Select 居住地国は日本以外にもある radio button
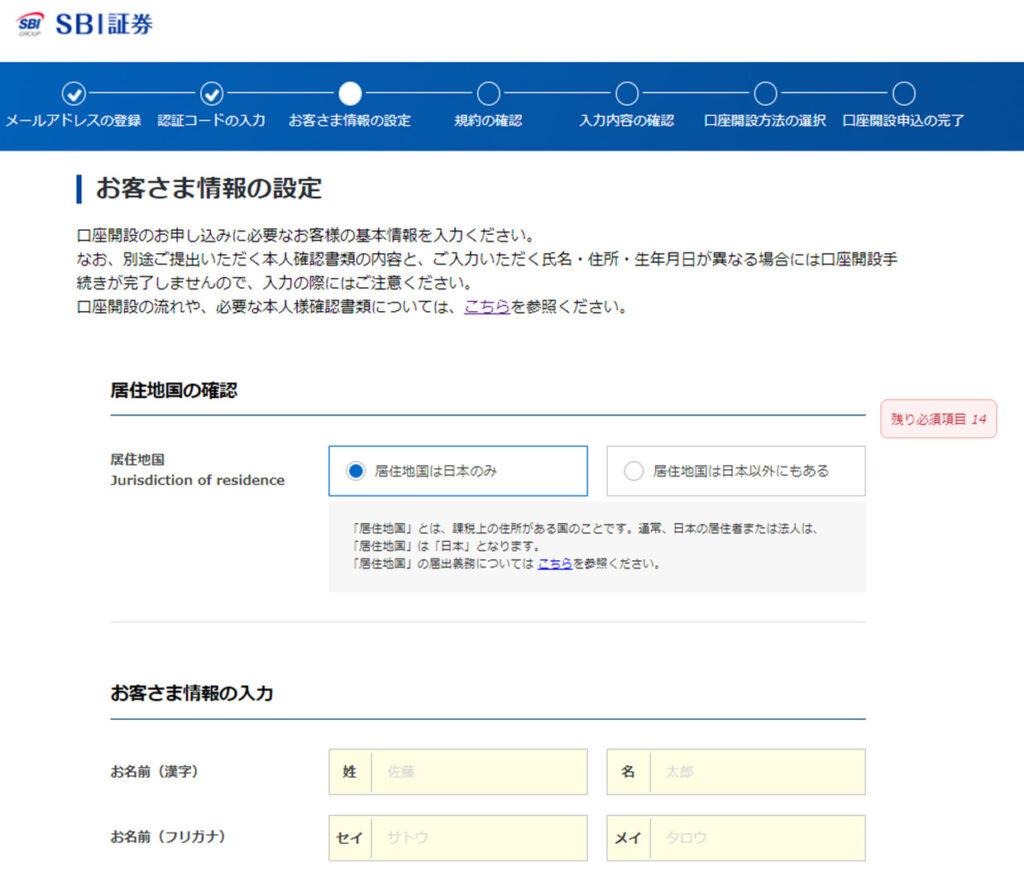 (x=633, y=471)
